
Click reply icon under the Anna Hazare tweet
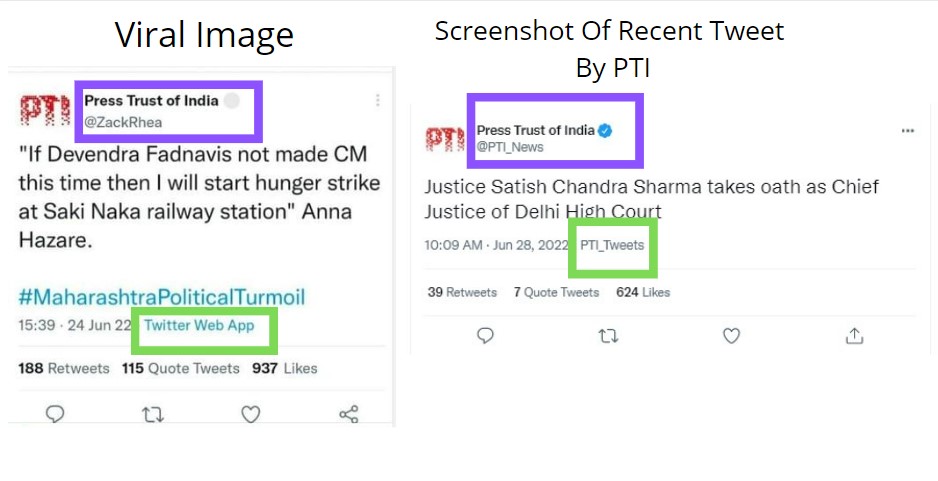coord(55,413)
